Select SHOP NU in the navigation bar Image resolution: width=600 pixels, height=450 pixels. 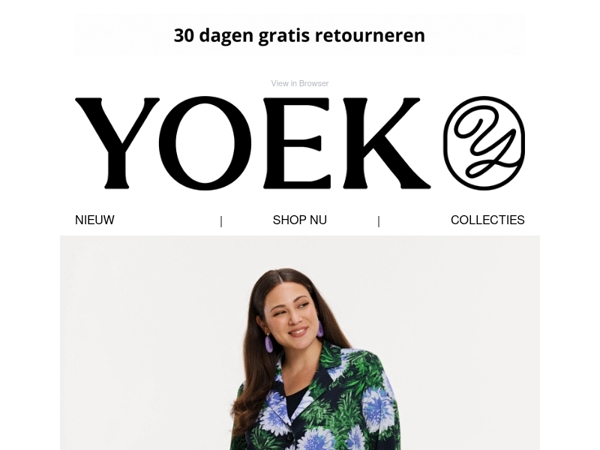point(300,220)
